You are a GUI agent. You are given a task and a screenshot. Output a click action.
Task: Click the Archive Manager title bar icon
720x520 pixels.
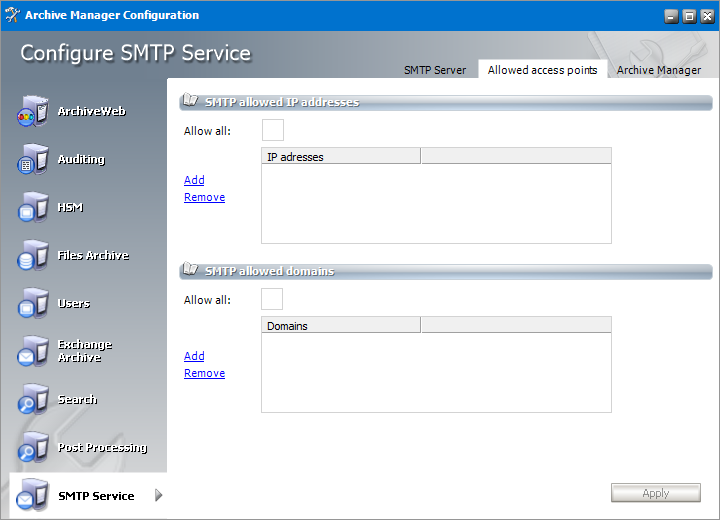tap(12, 15)
